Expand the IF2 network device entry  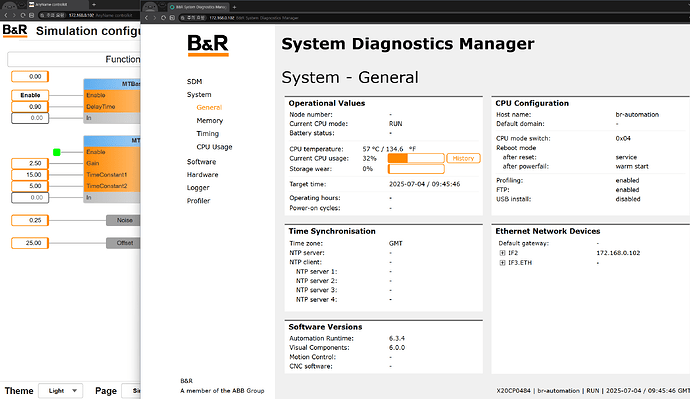502,253
